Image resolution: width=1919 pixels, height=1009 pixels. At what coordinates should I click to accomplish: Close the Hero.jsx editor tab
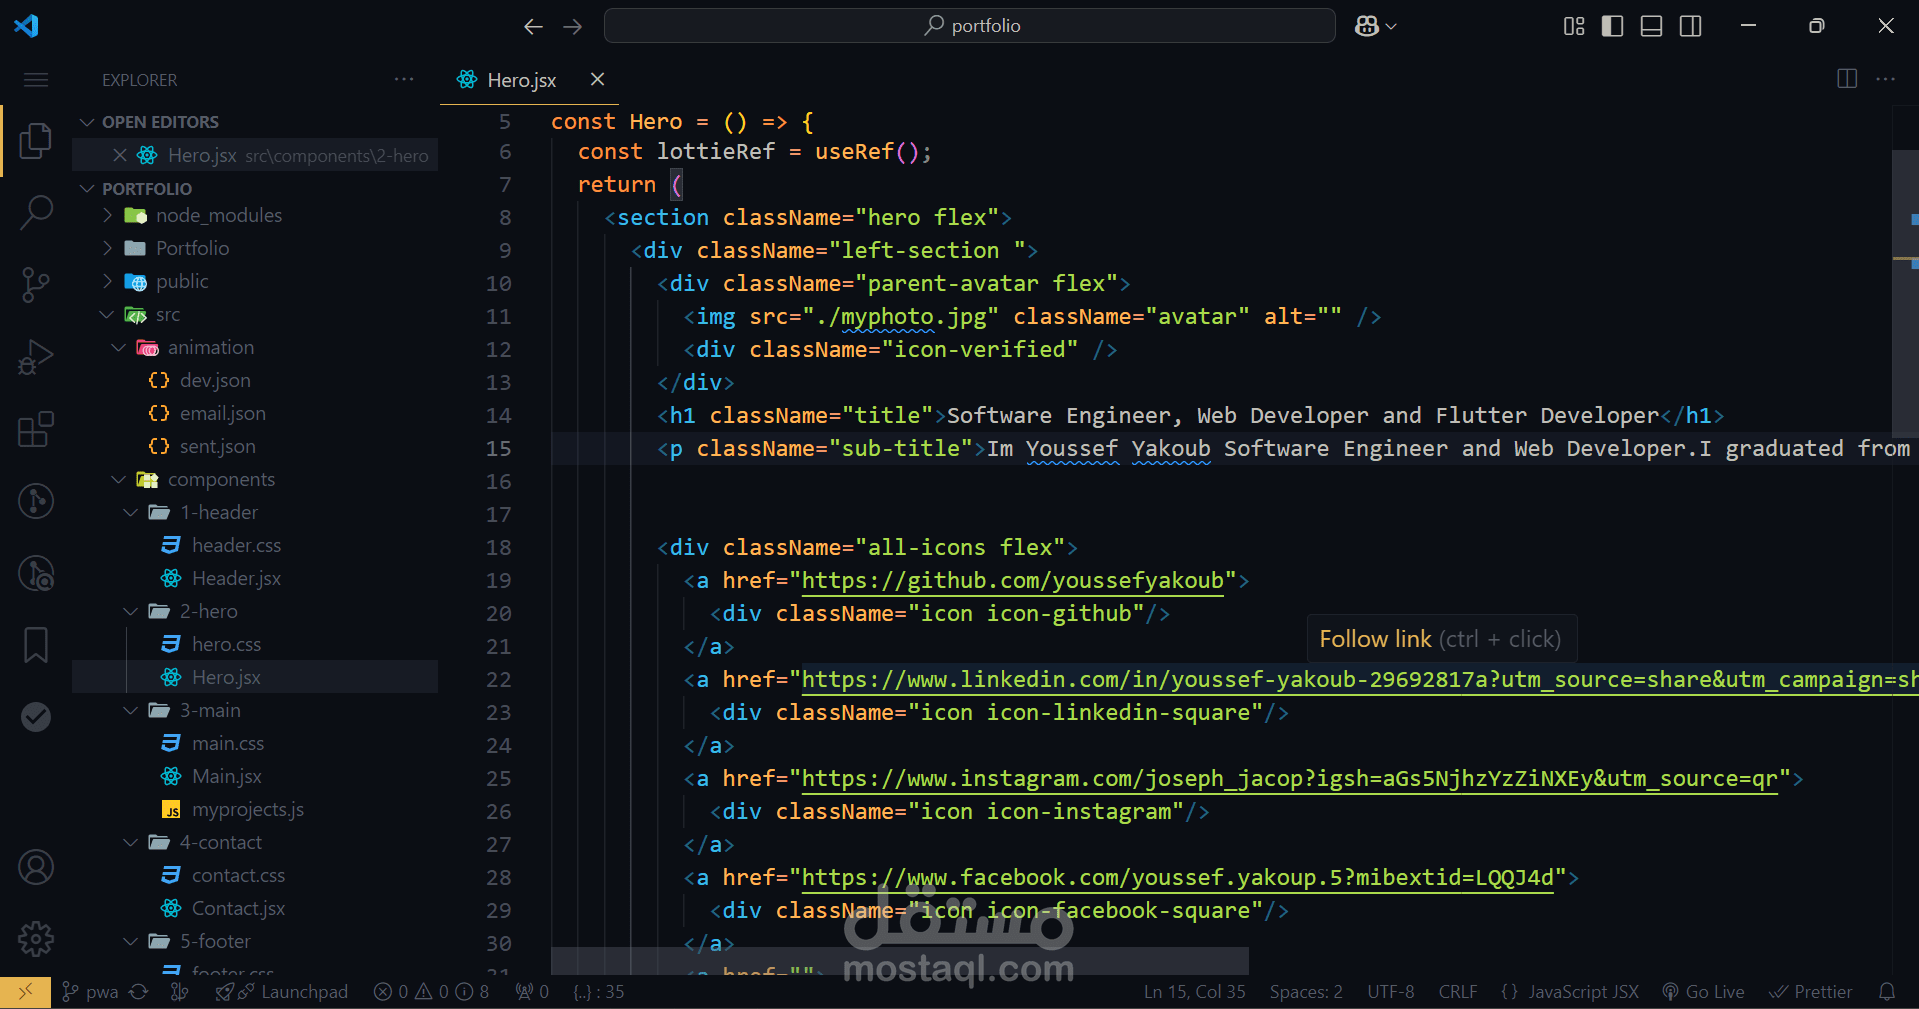tap(597, 79)
